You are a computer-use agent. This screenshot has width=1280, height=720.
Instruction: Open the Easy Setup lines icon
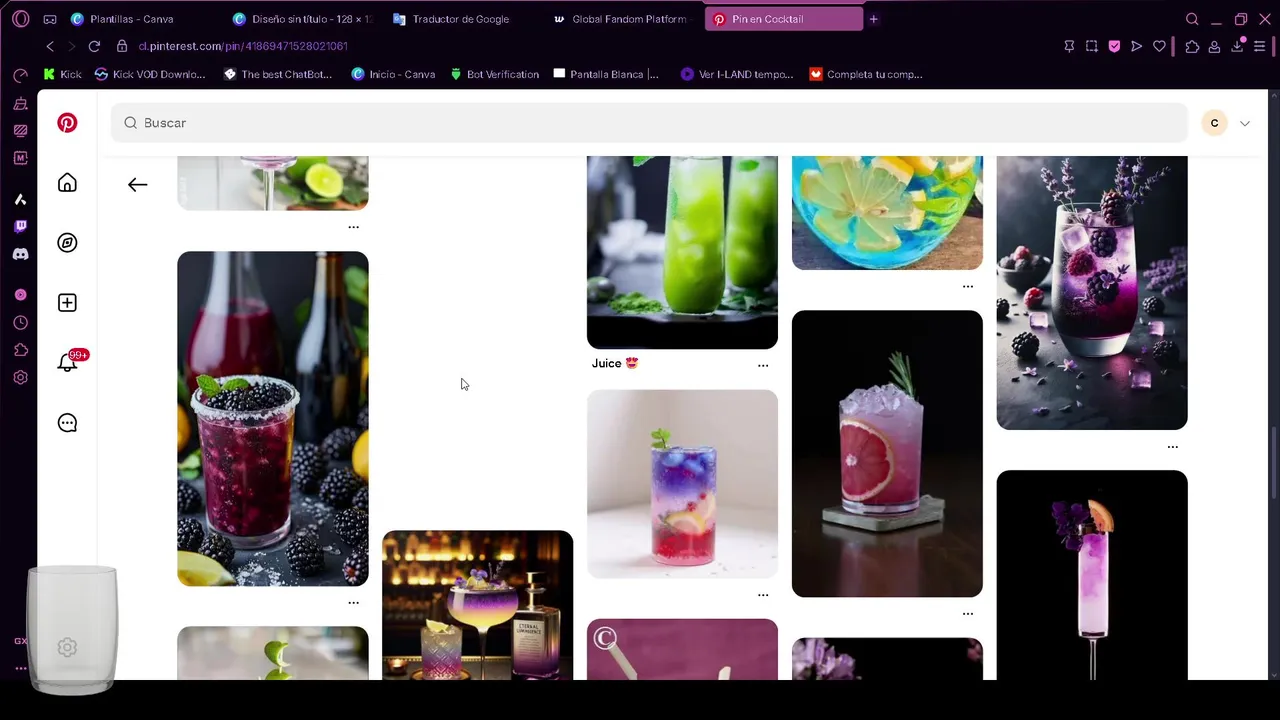(1260, 46)
